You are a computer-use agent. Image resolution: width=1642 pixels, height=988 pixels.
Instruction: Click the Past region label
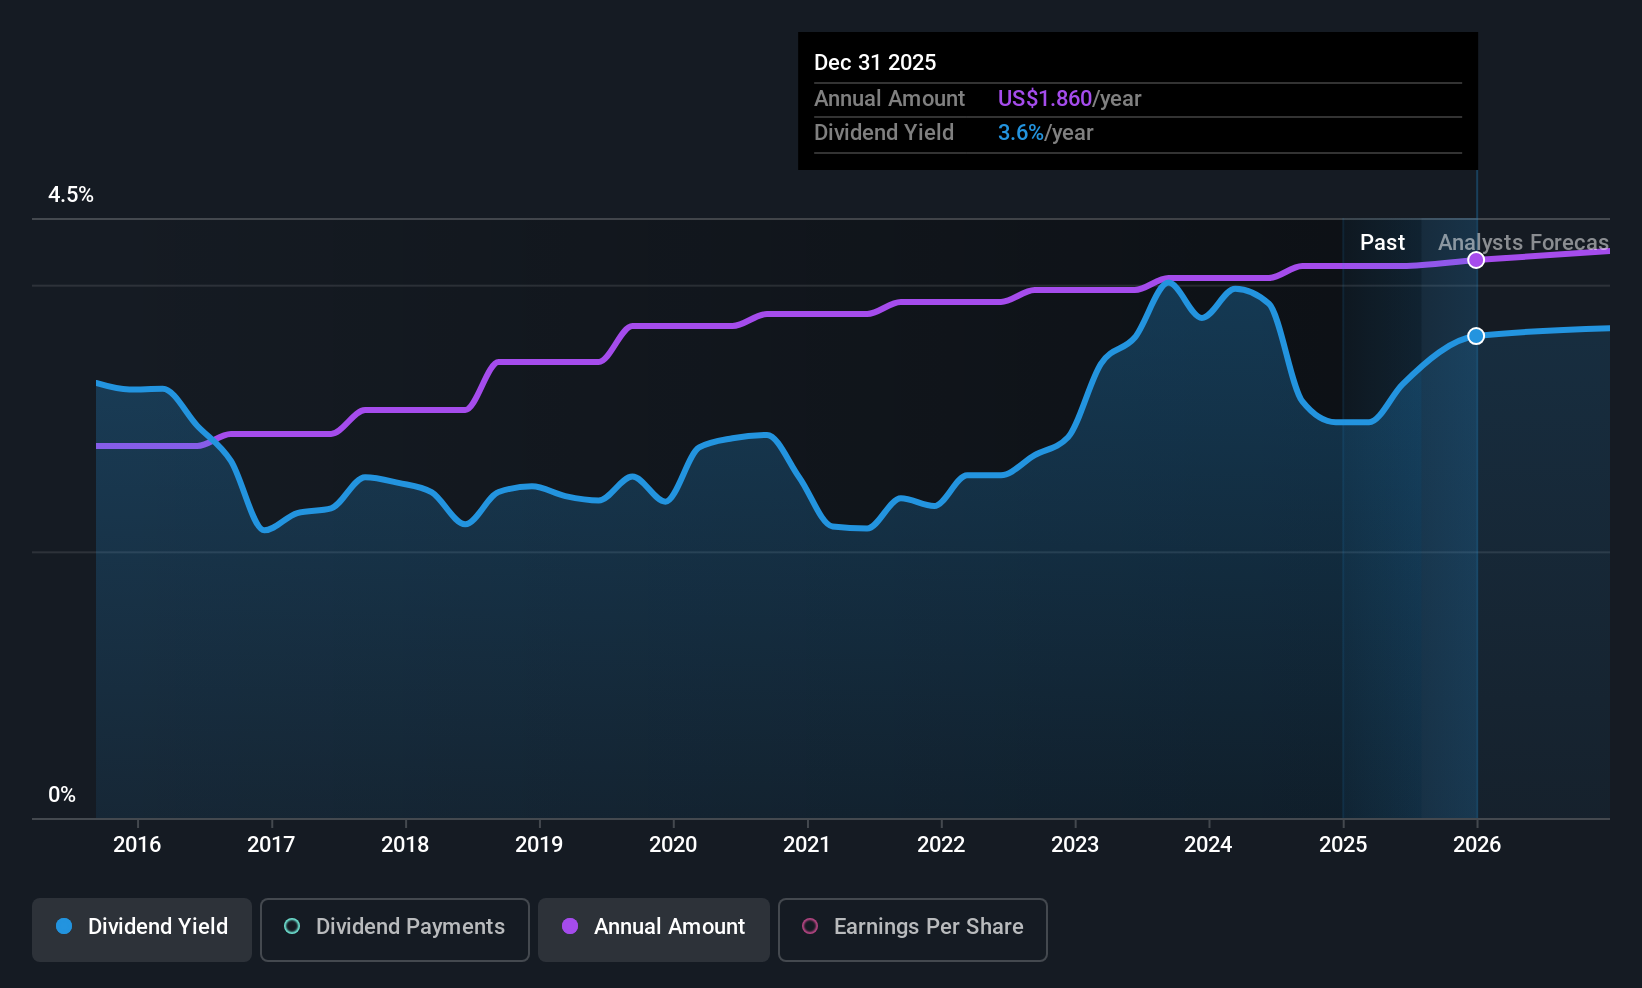coord(1382,243)
